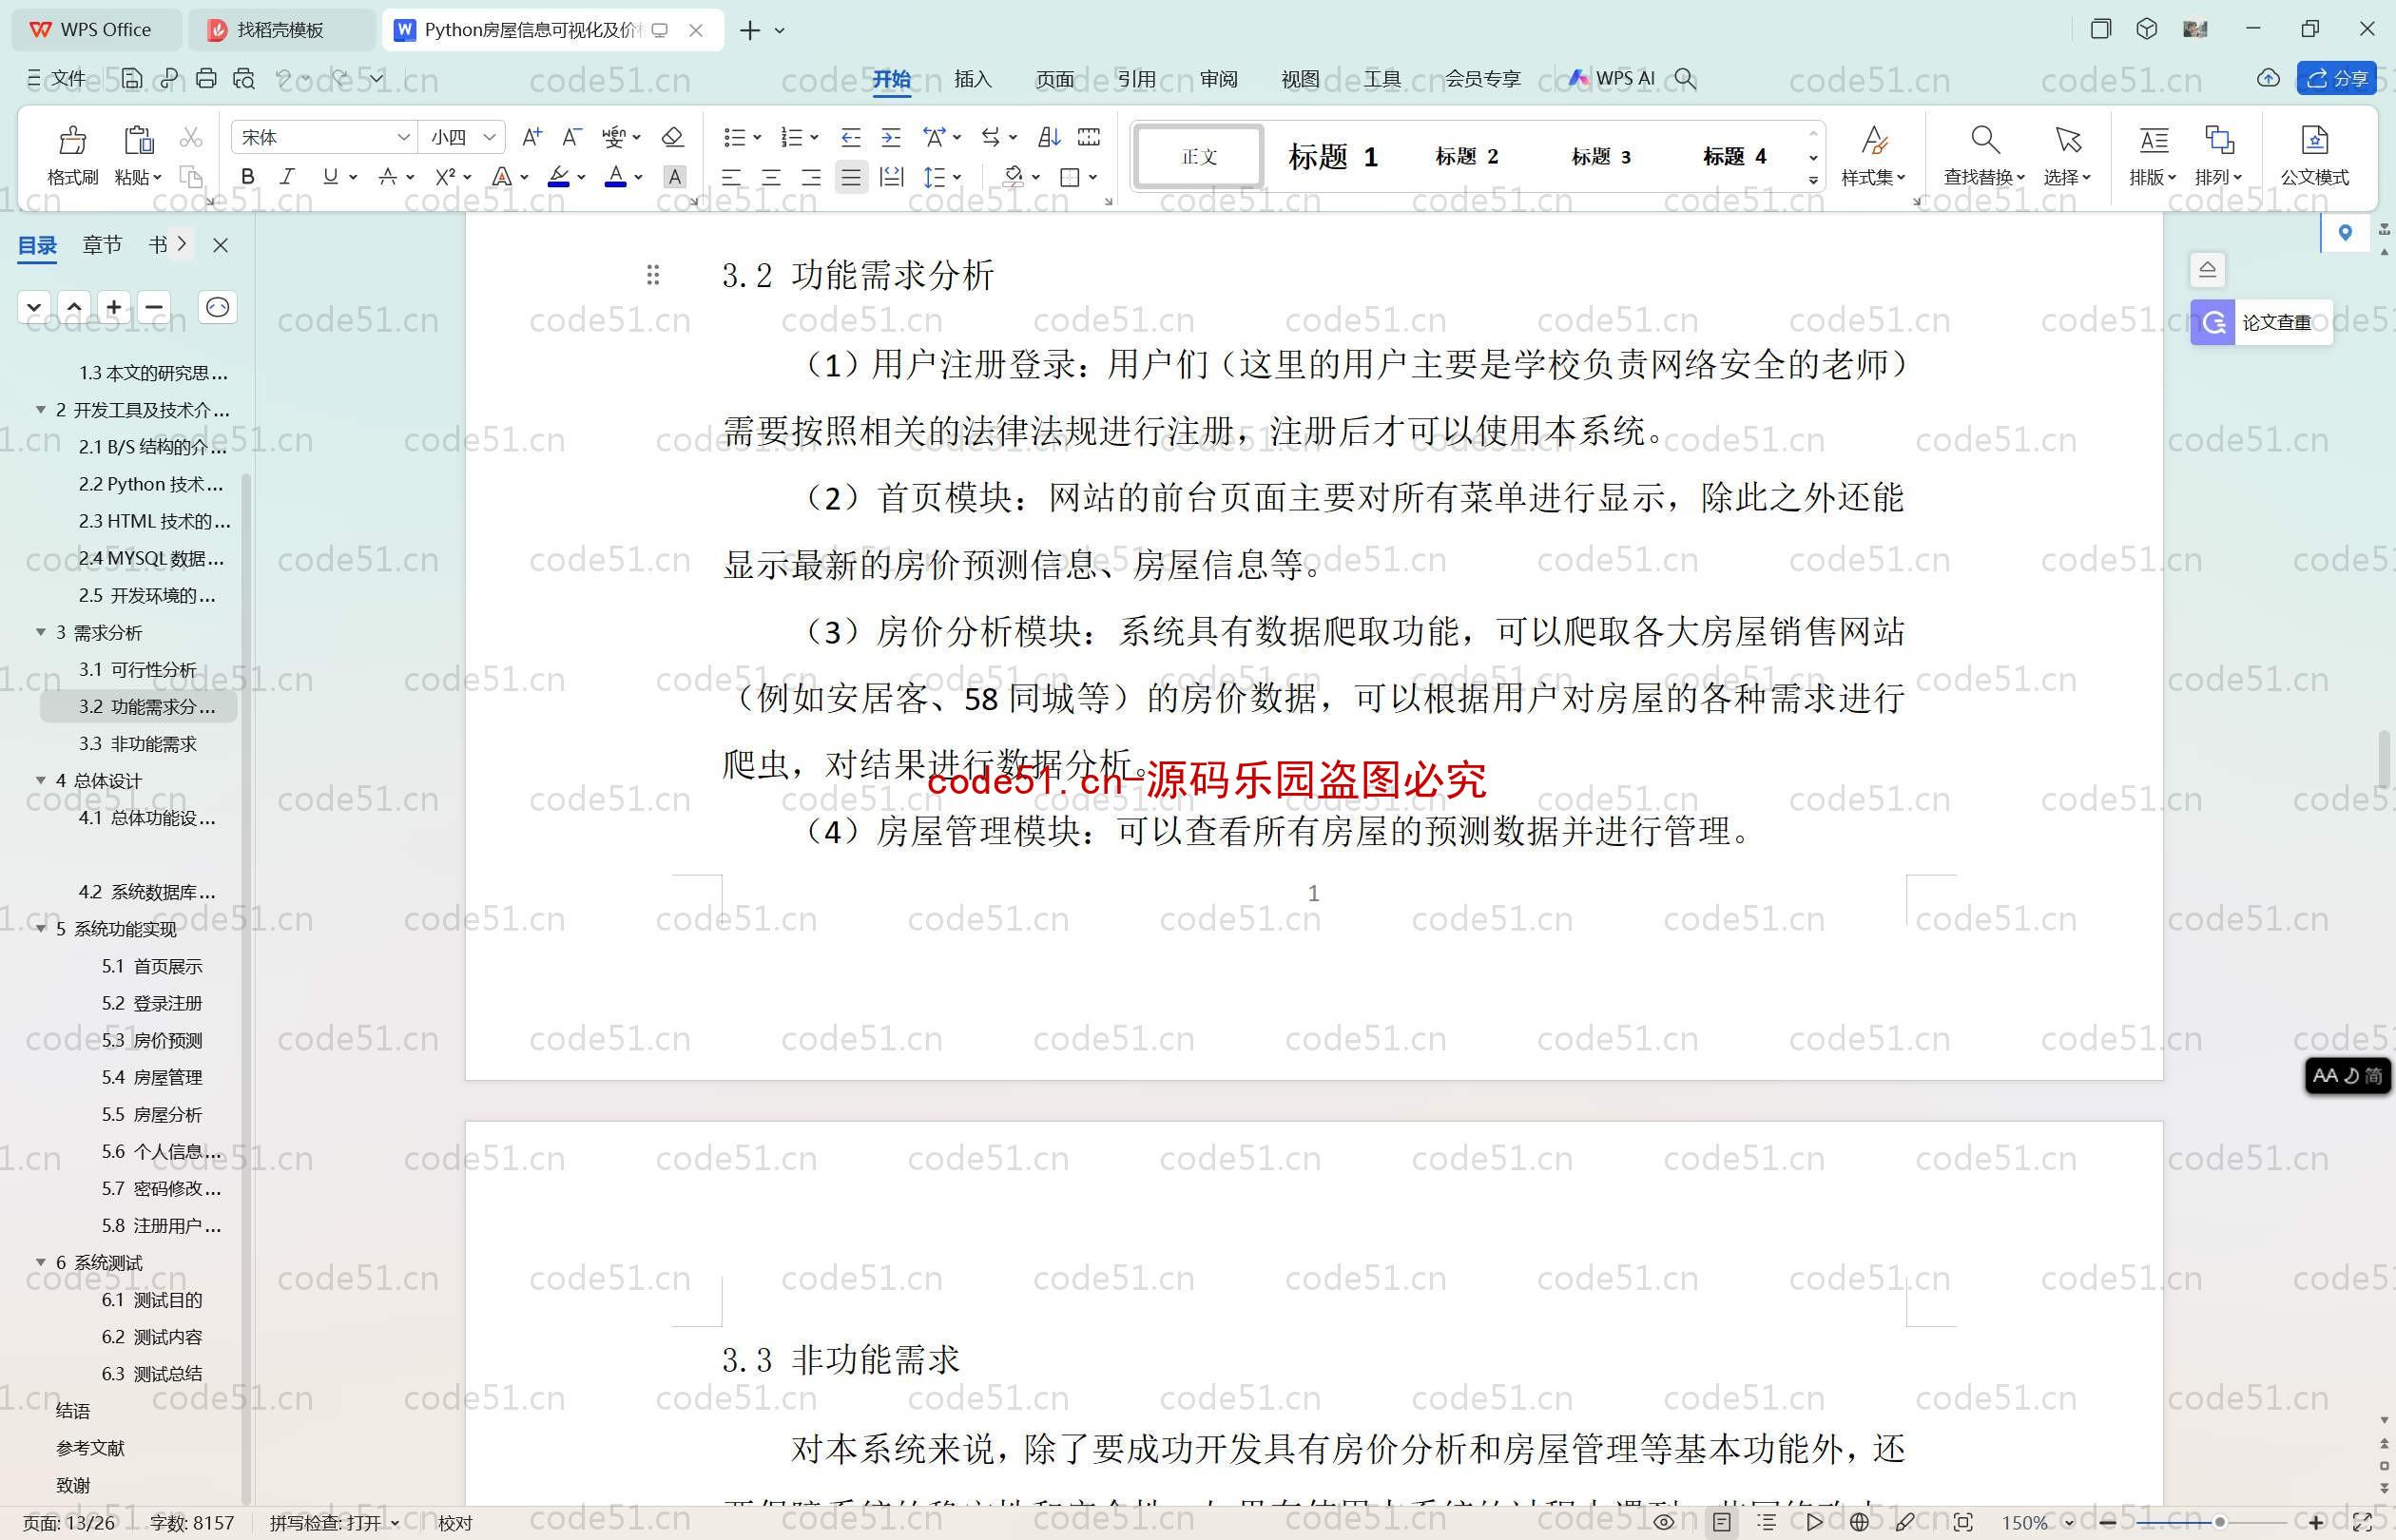This screenshot has height=1540, width=2396.
Task: Toggle Bold formatting
Action: (247, 177)
